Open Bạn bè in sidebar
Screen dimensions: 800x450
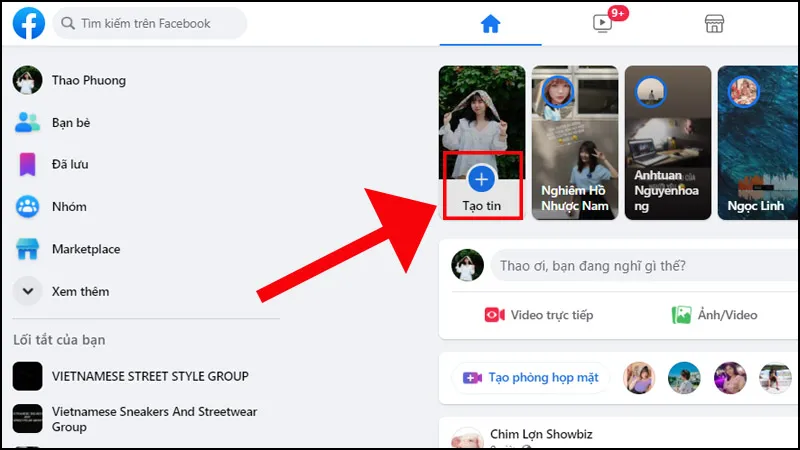[x=71, y=123]
